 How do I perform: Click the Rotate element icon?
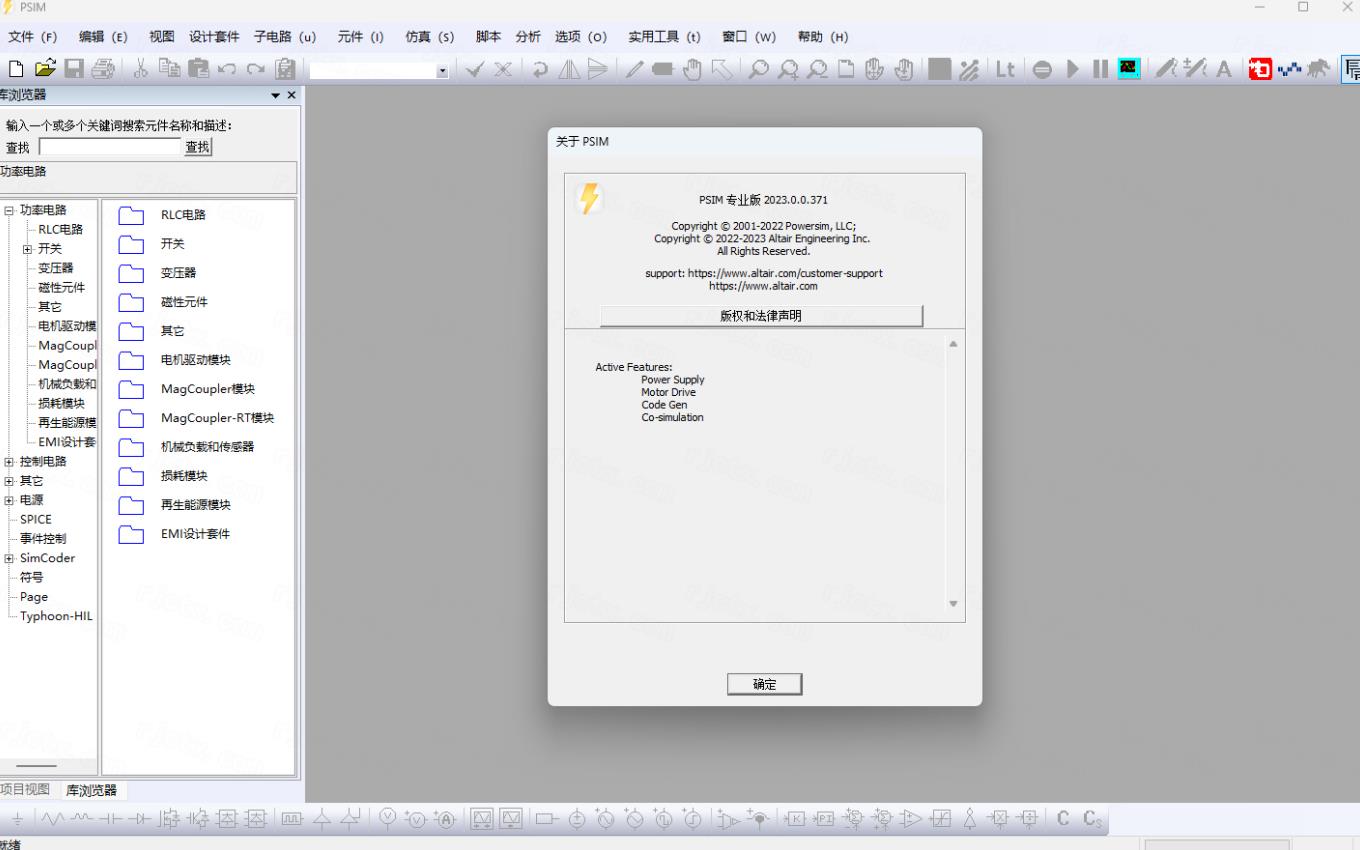[540, 69]
